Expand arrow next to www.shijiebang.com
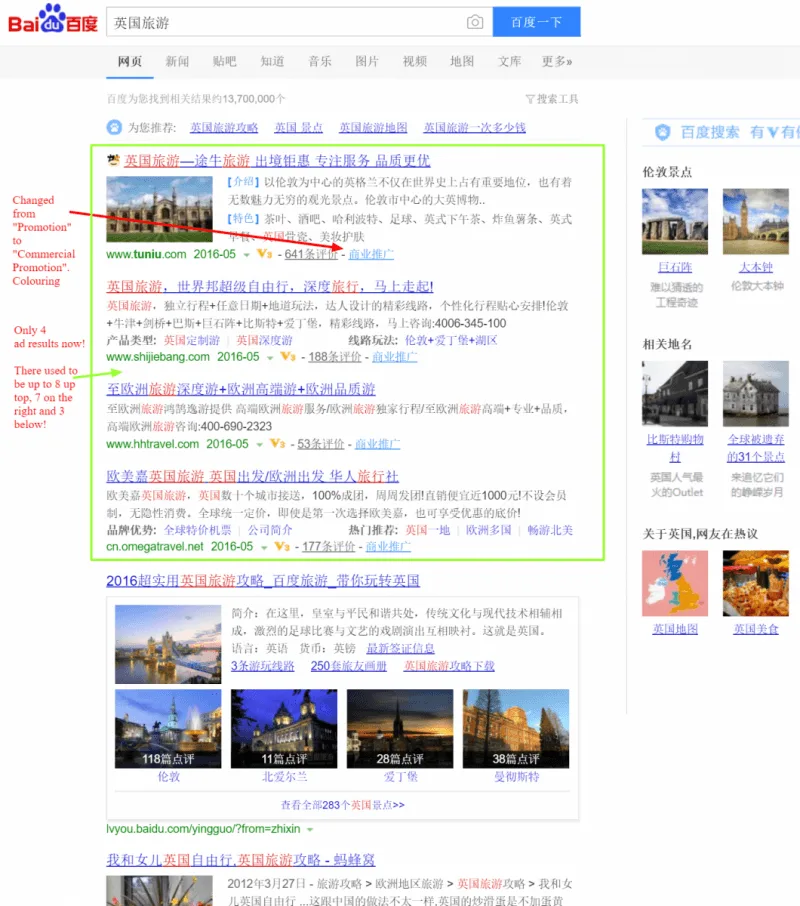800x906 pixels. point(270,358)
